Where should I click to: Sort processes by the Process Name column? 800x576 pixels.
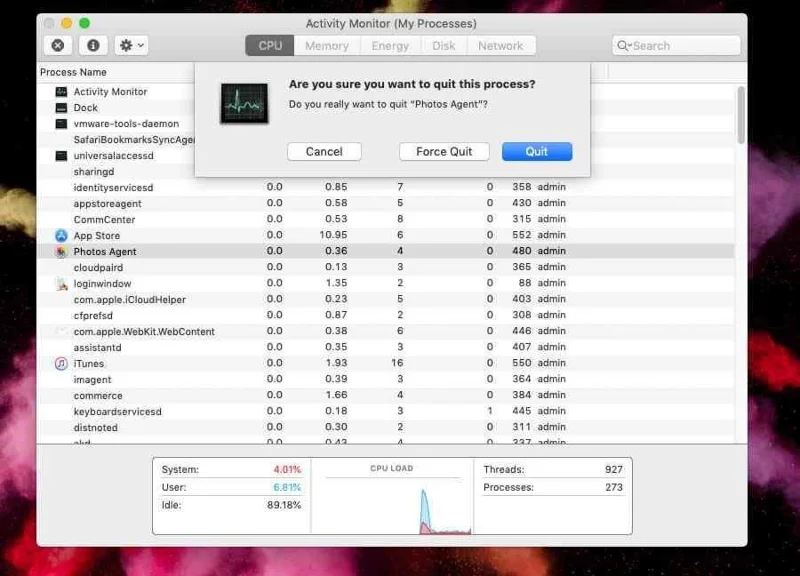coord(74,71)
